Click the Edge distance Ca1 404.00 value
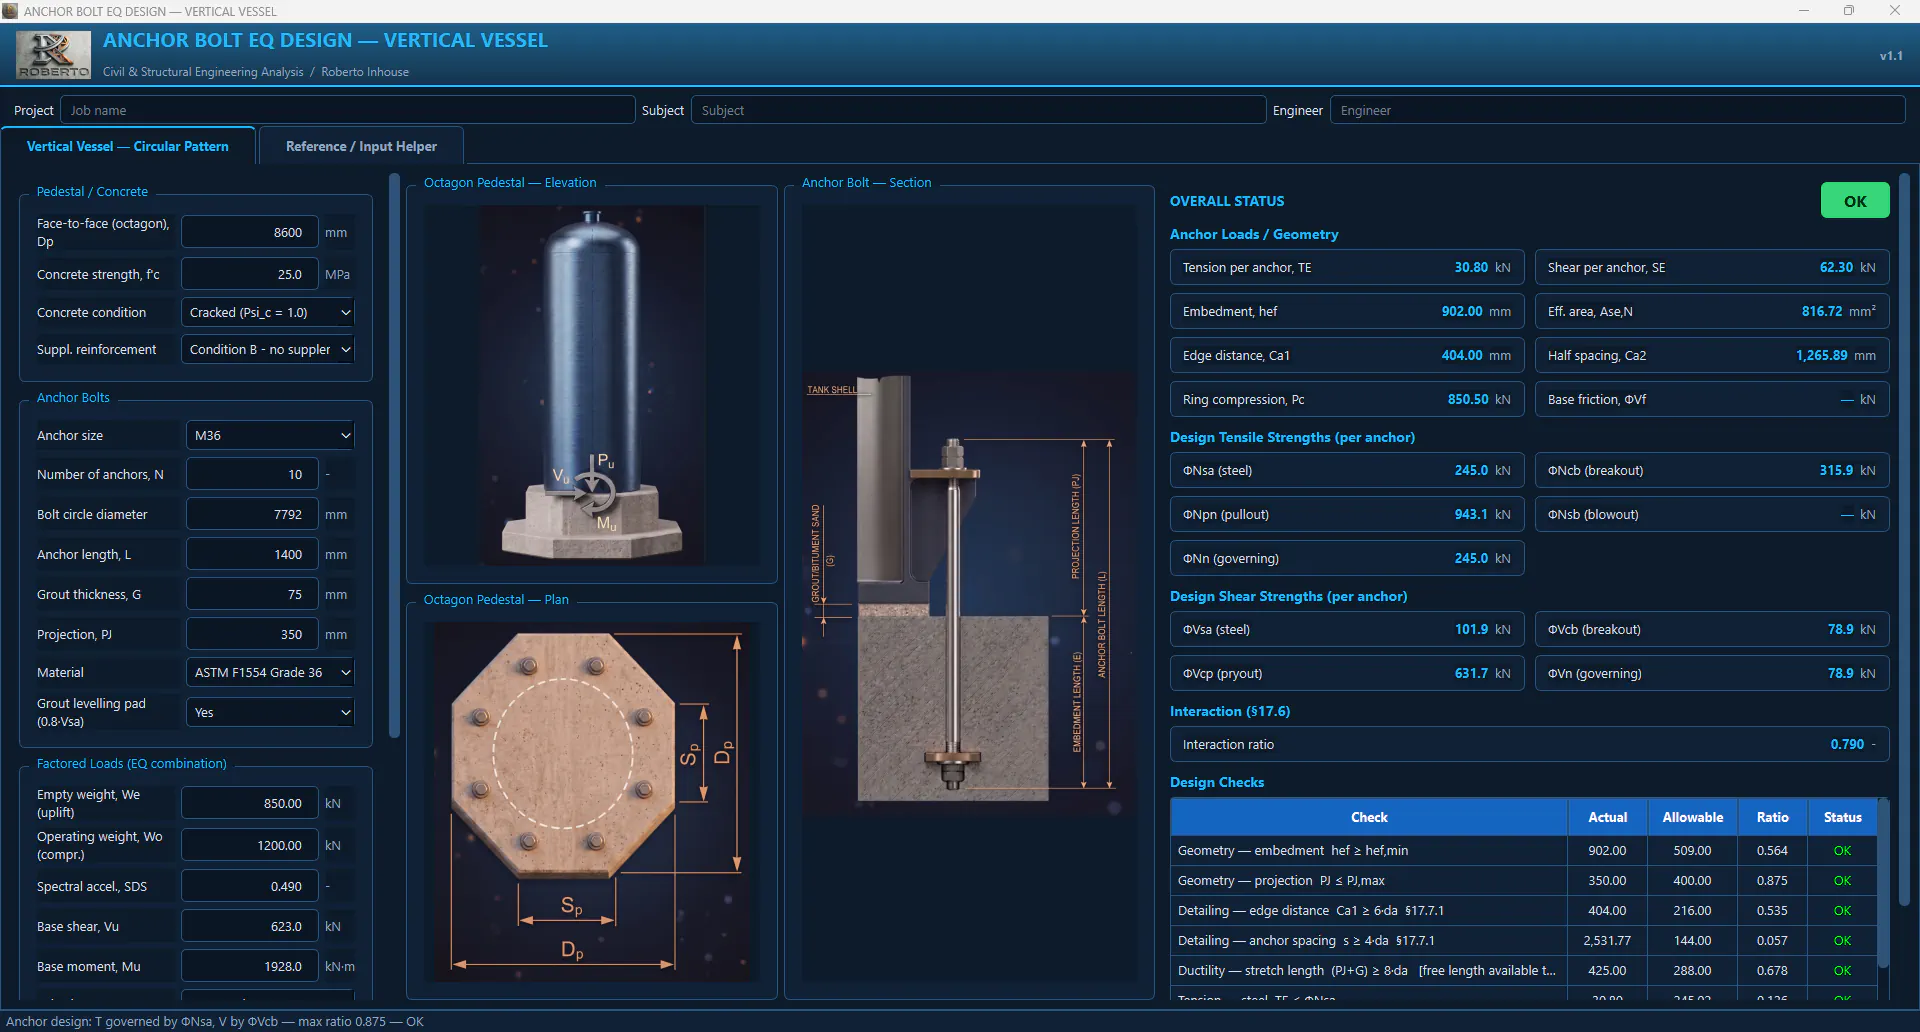 [x=1461, y=355]
